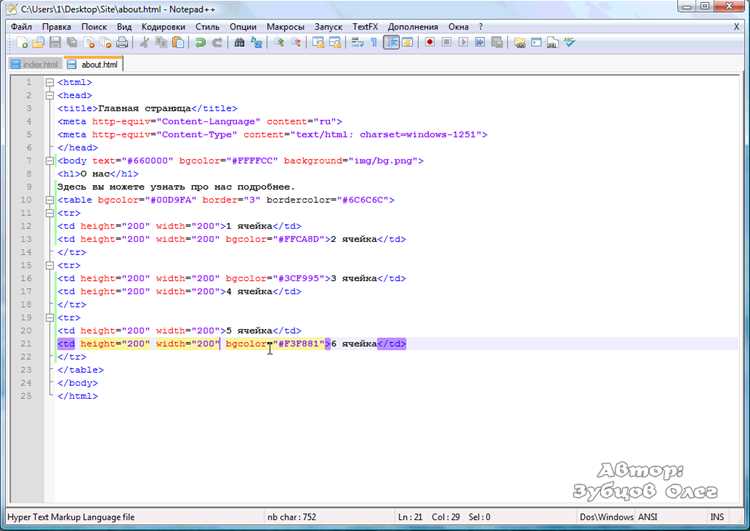Toggle the highlighted indent guide button

391,43
